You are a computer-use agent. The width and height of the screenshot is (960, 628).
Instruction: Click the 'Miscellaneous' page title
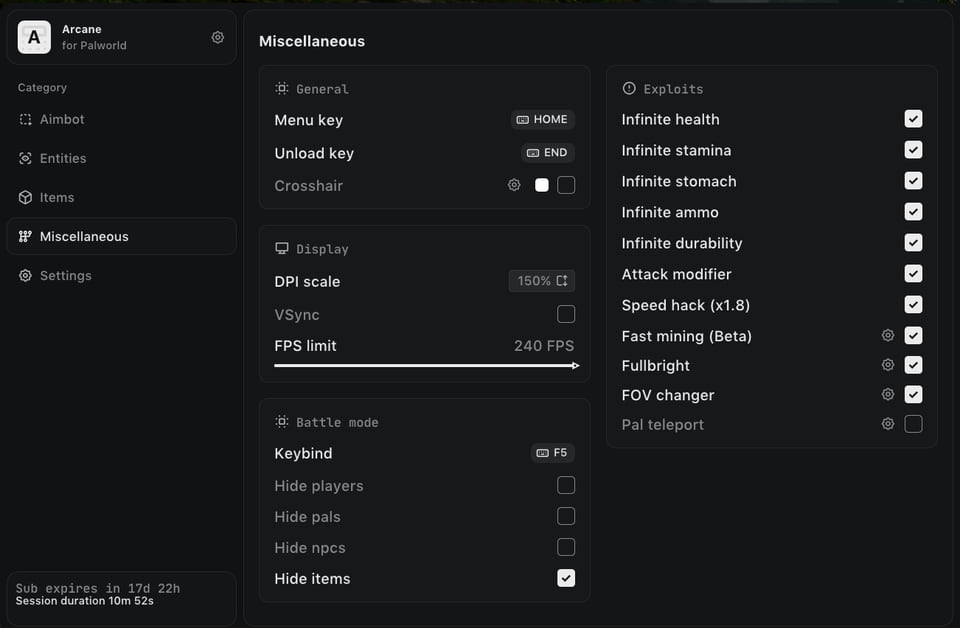[312, 41]
